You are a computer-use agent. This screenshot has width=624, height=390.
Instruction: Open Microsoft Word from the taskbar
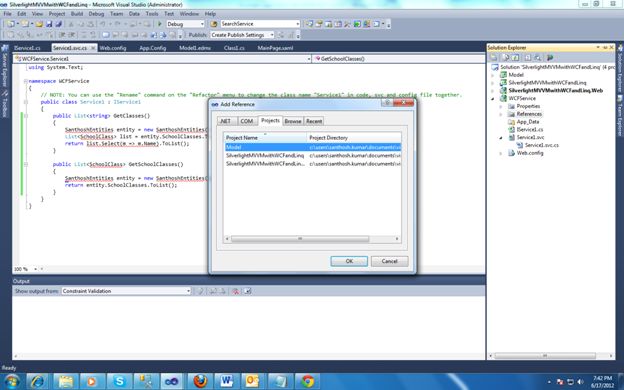click(227, 381)
